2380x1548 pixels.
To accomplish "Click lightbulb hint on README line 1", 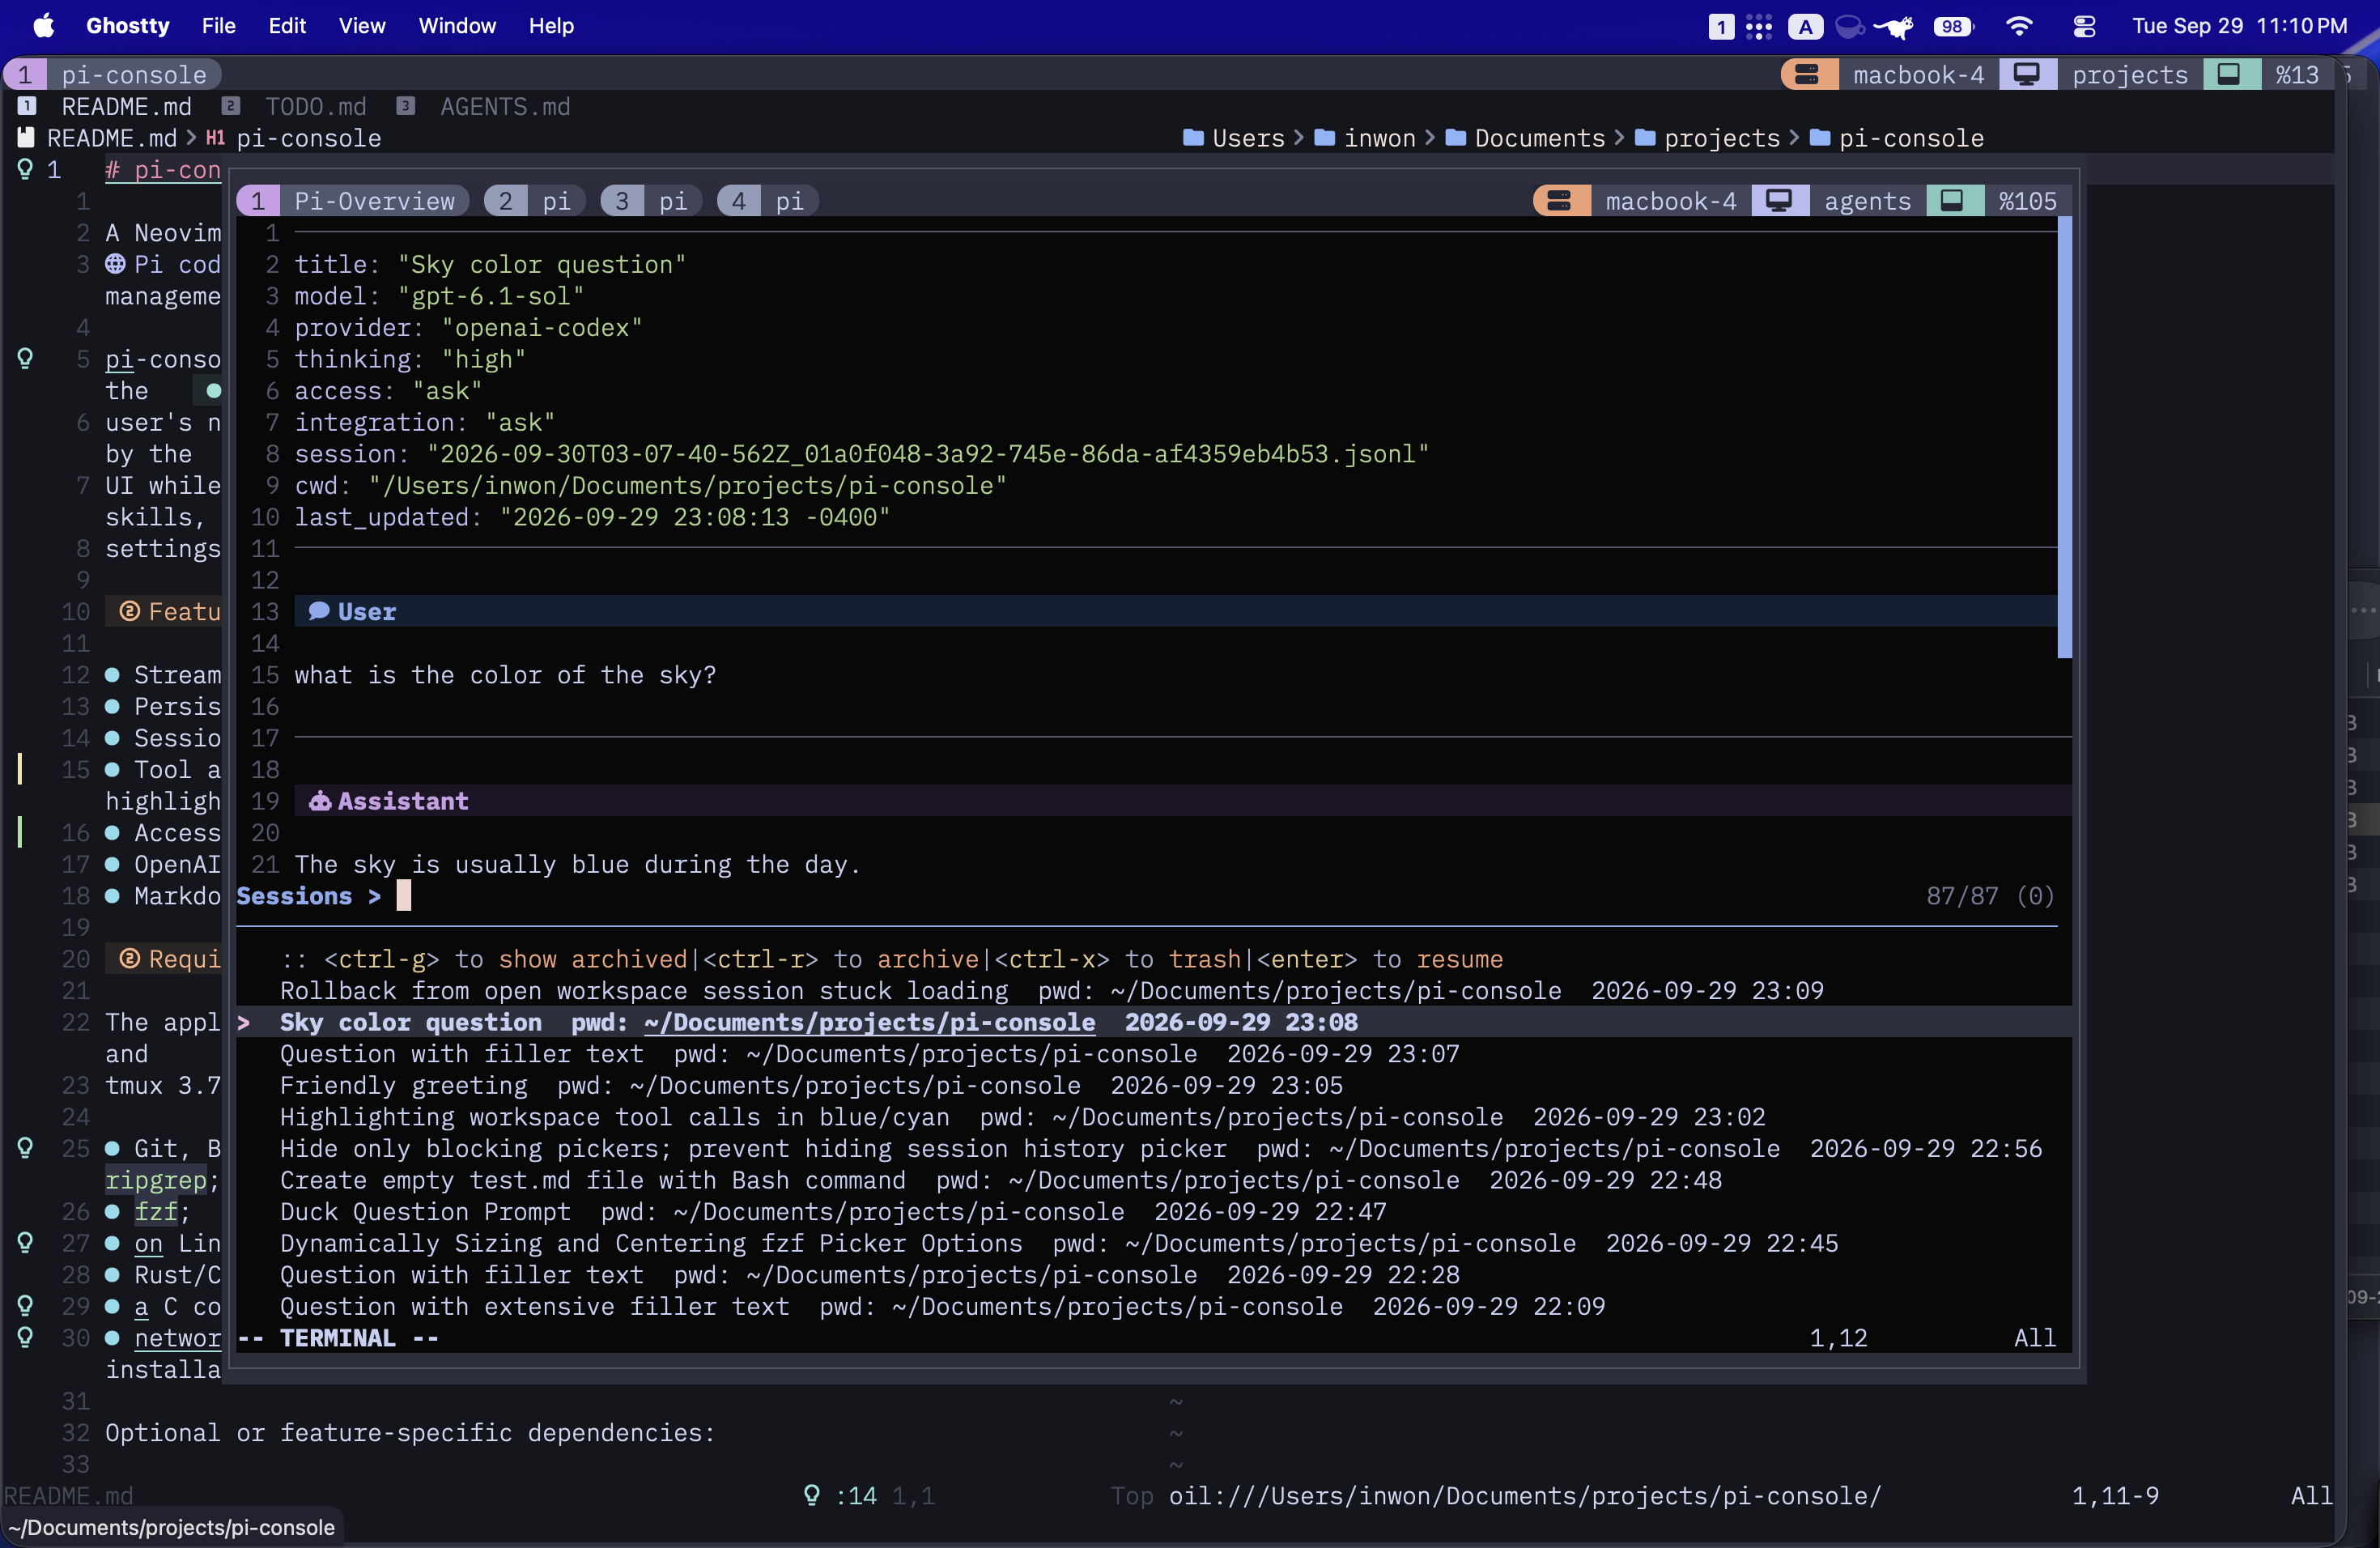I will click(26, 170).
